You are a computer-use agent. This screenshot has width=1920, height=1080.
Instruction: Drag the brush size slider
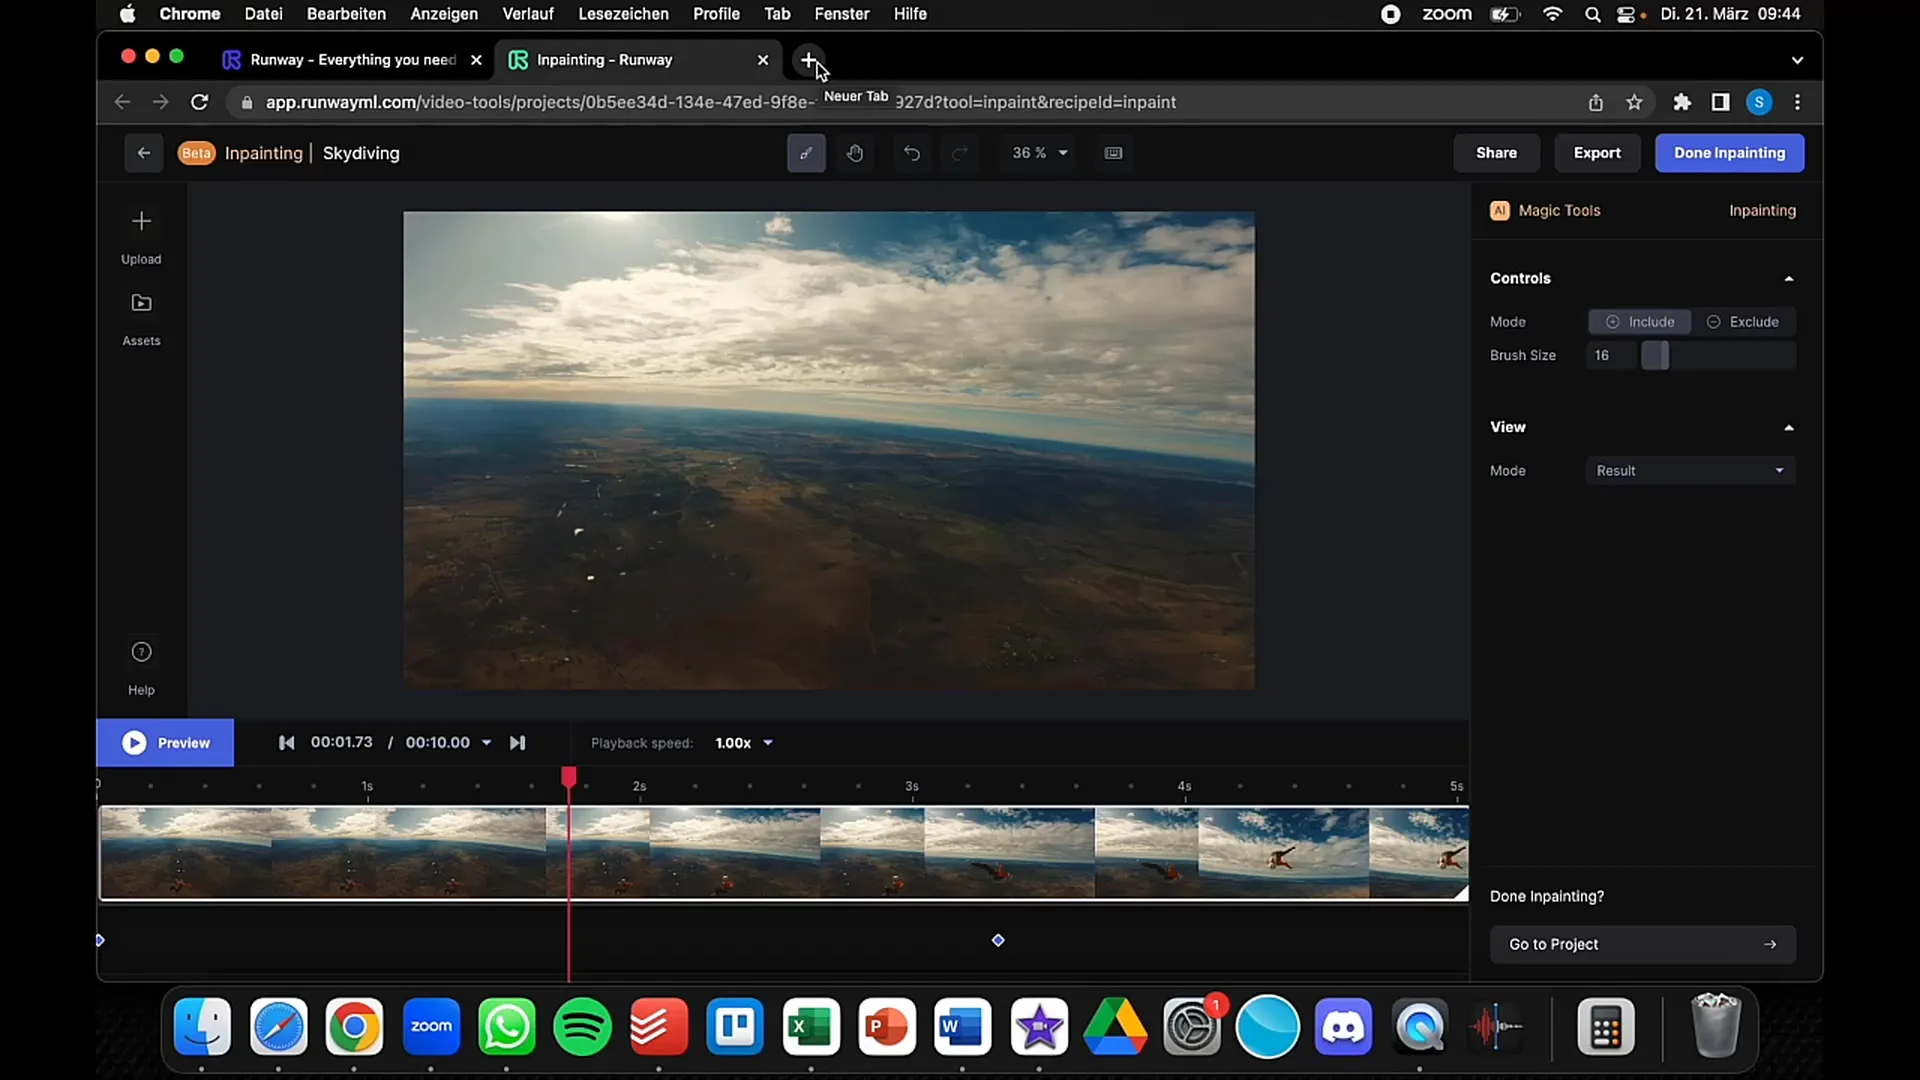pos(1654,353)
